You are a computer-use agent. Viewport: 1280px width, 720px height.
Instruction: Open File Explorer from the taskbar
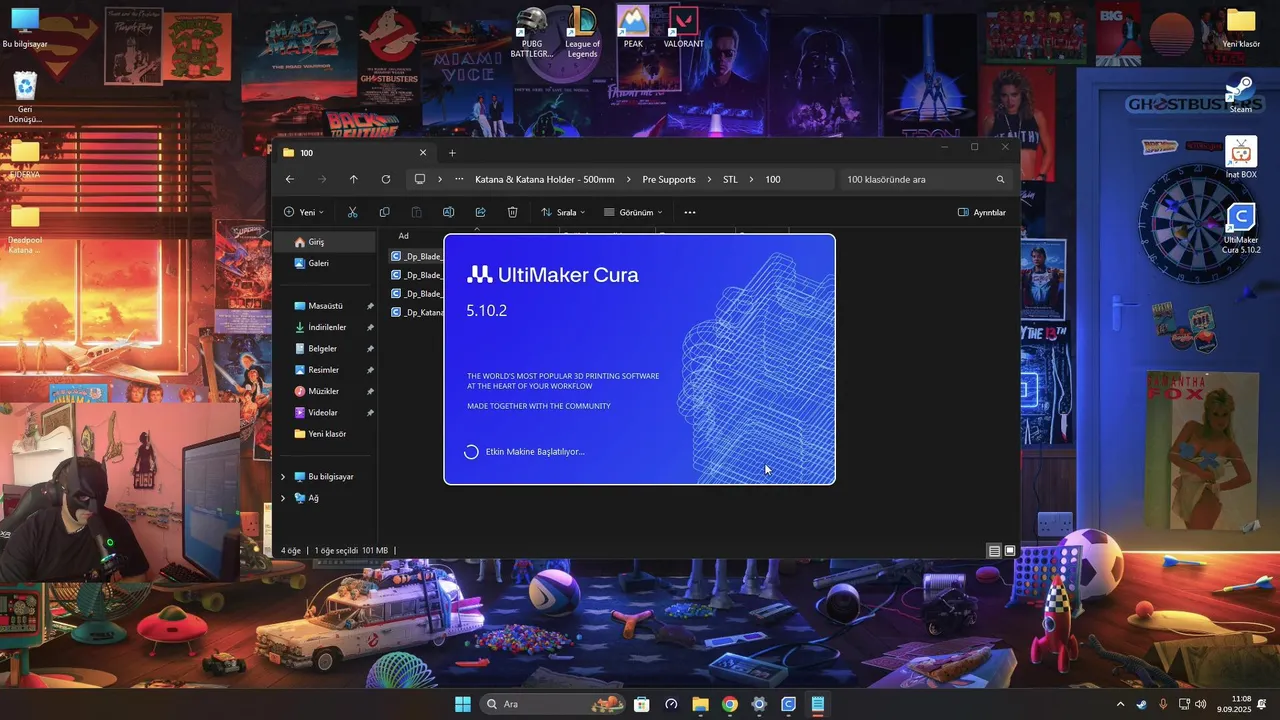click(x=700, y=704)
